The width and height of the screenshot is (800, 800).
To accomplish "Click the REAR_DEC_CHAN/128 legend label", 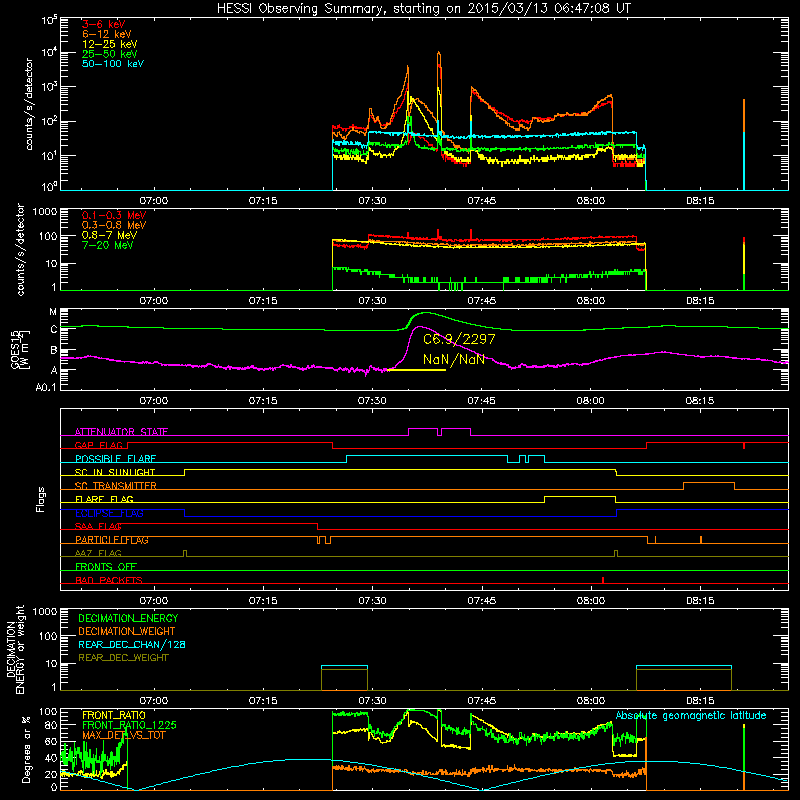I will (x=132, y=644).
